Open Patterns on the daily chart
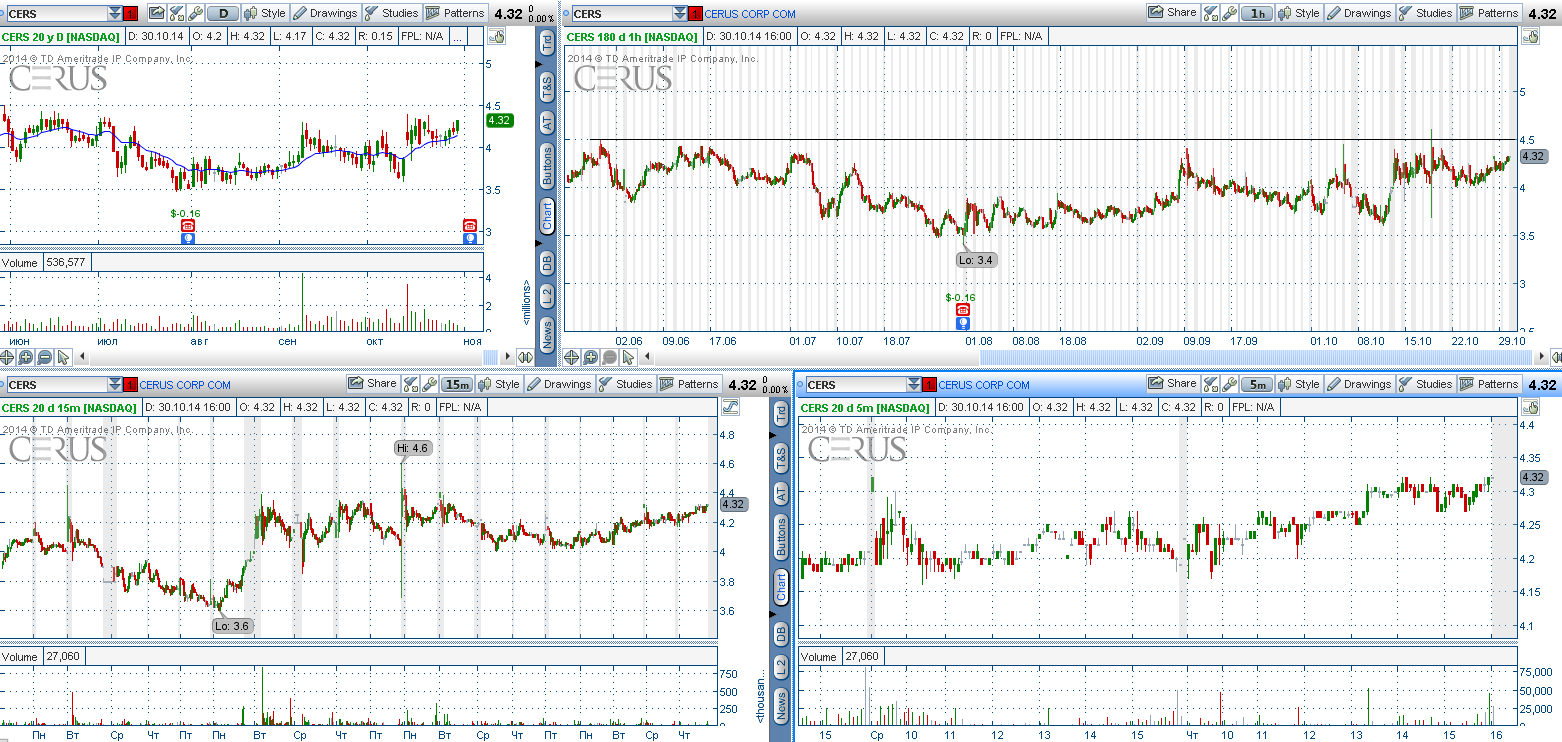Screen dimensions: 1562x742 tap(455, 13)
